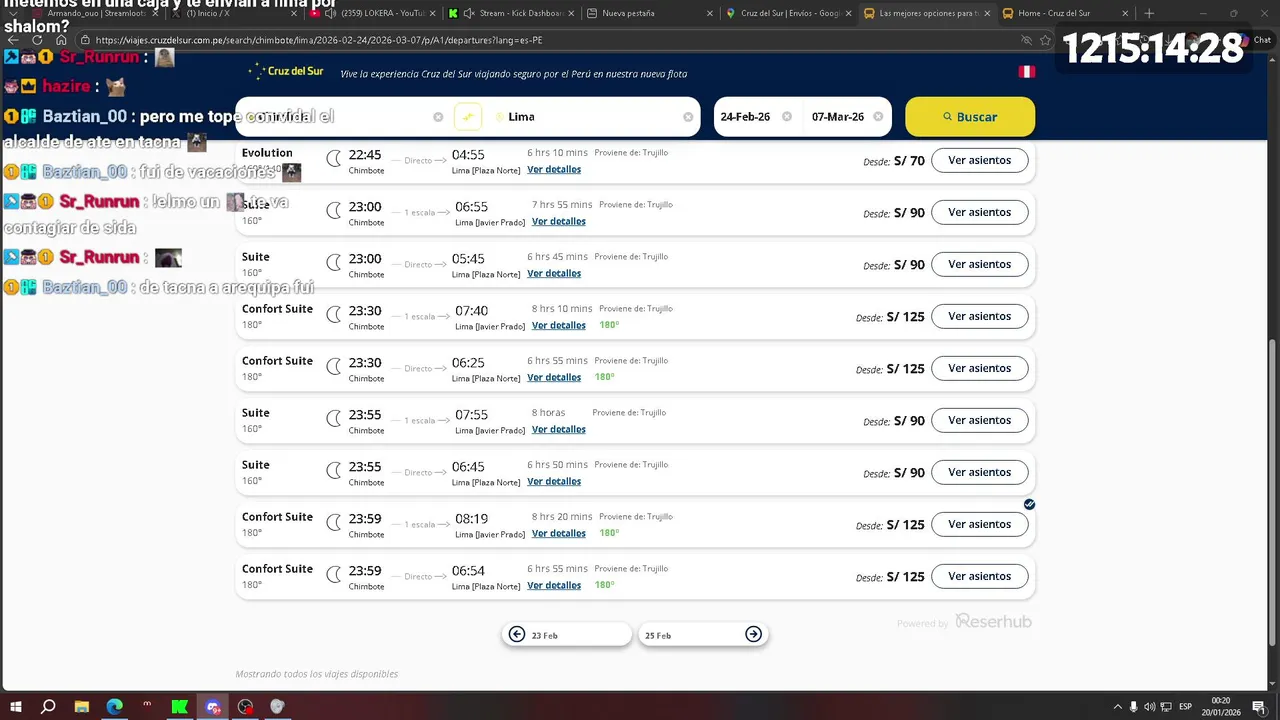This screenshot has width=1280, height=720.
Task: Open Ver detalles for 23:00 to 06:55 trip
Action: pos(558,222)
